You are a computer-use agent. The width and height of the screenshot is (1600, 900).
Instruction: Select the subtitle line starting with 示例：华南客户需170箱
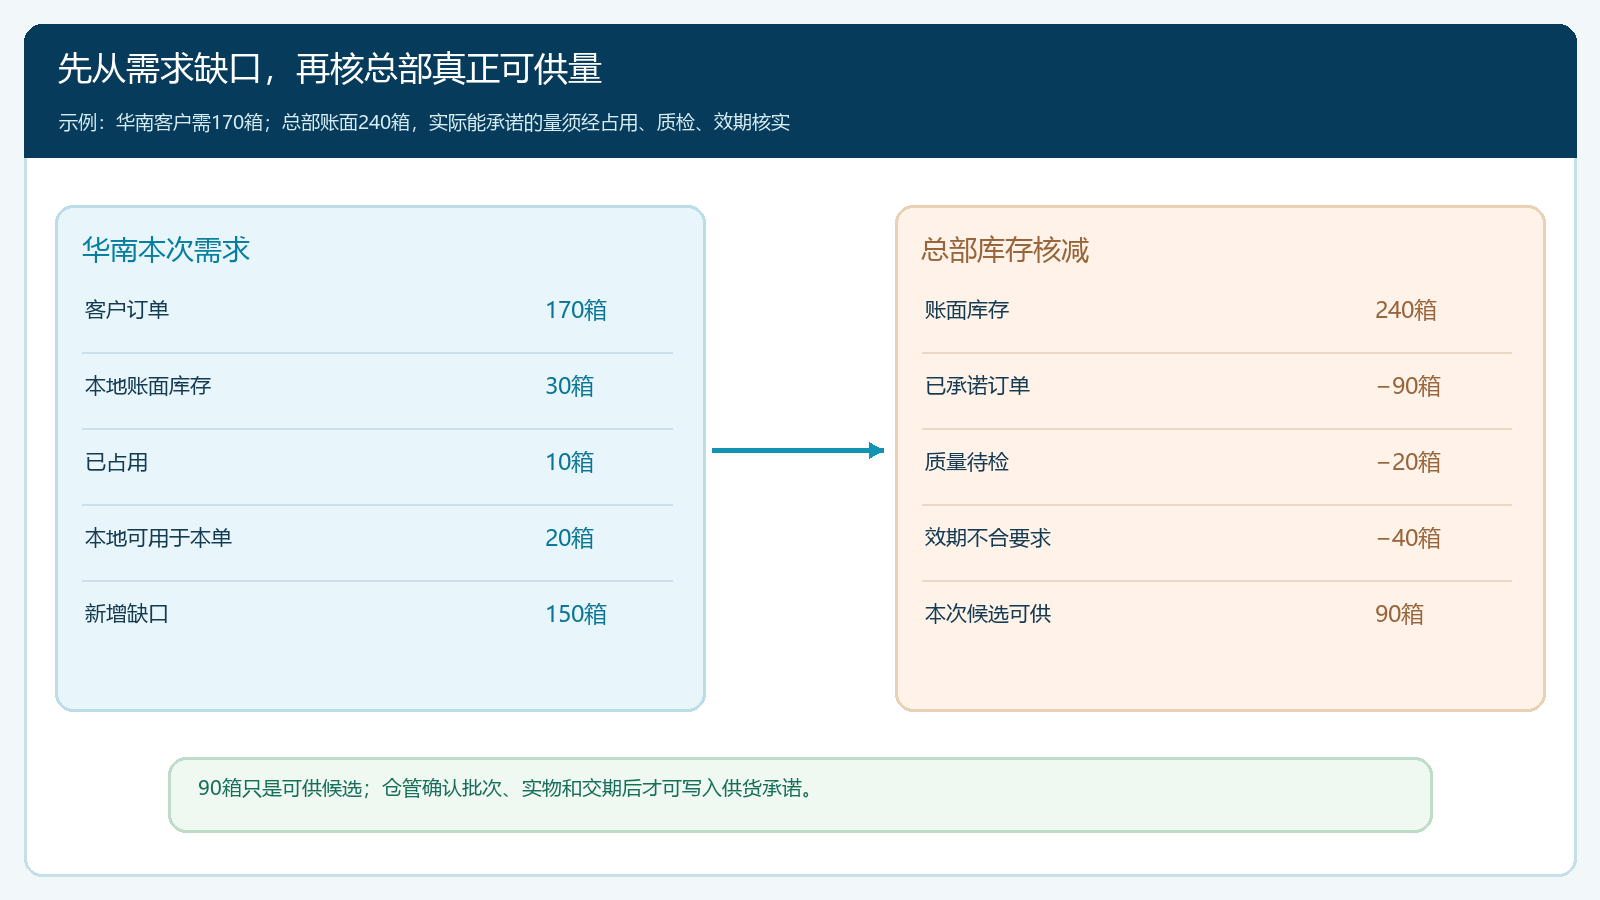click(424, 122)
